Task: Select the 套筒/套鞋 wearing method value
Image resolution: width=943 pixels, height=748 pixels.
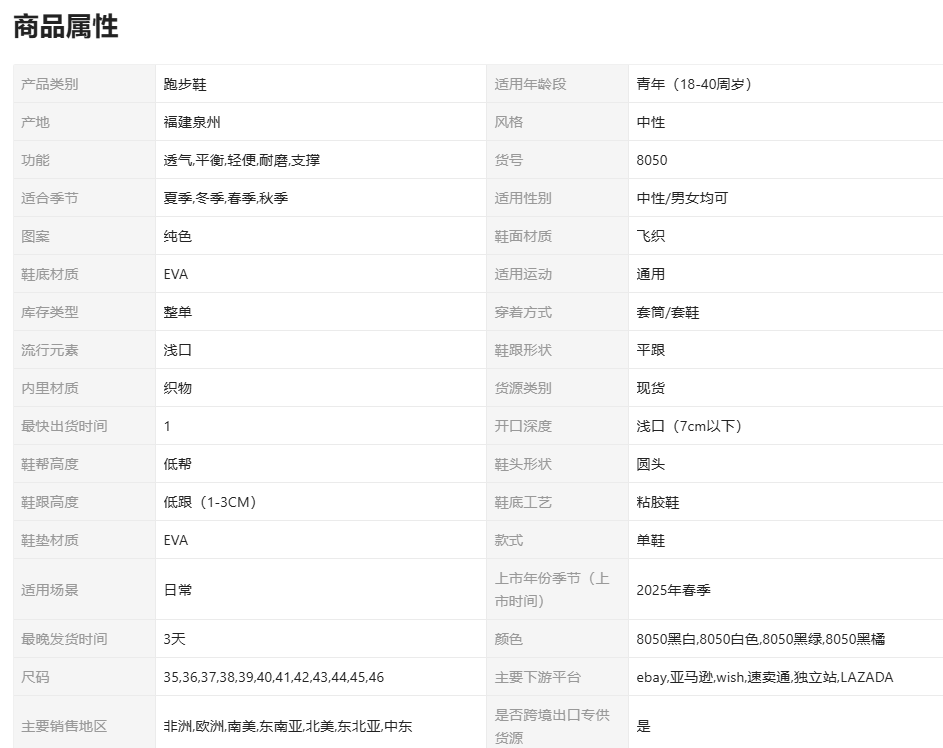Action: click(x=668, y=312)
